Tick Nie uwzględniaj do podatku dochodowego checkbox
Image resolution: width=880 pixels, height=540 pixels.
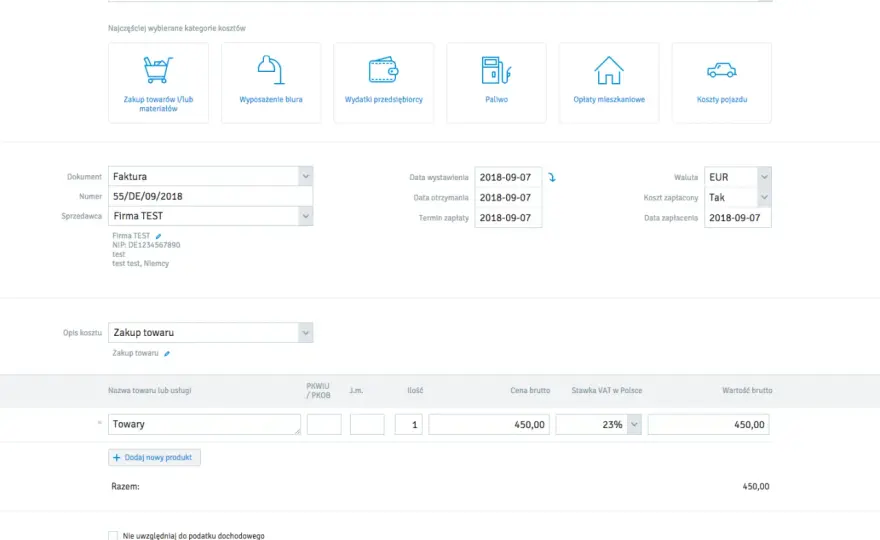click(x=113, y=536)
